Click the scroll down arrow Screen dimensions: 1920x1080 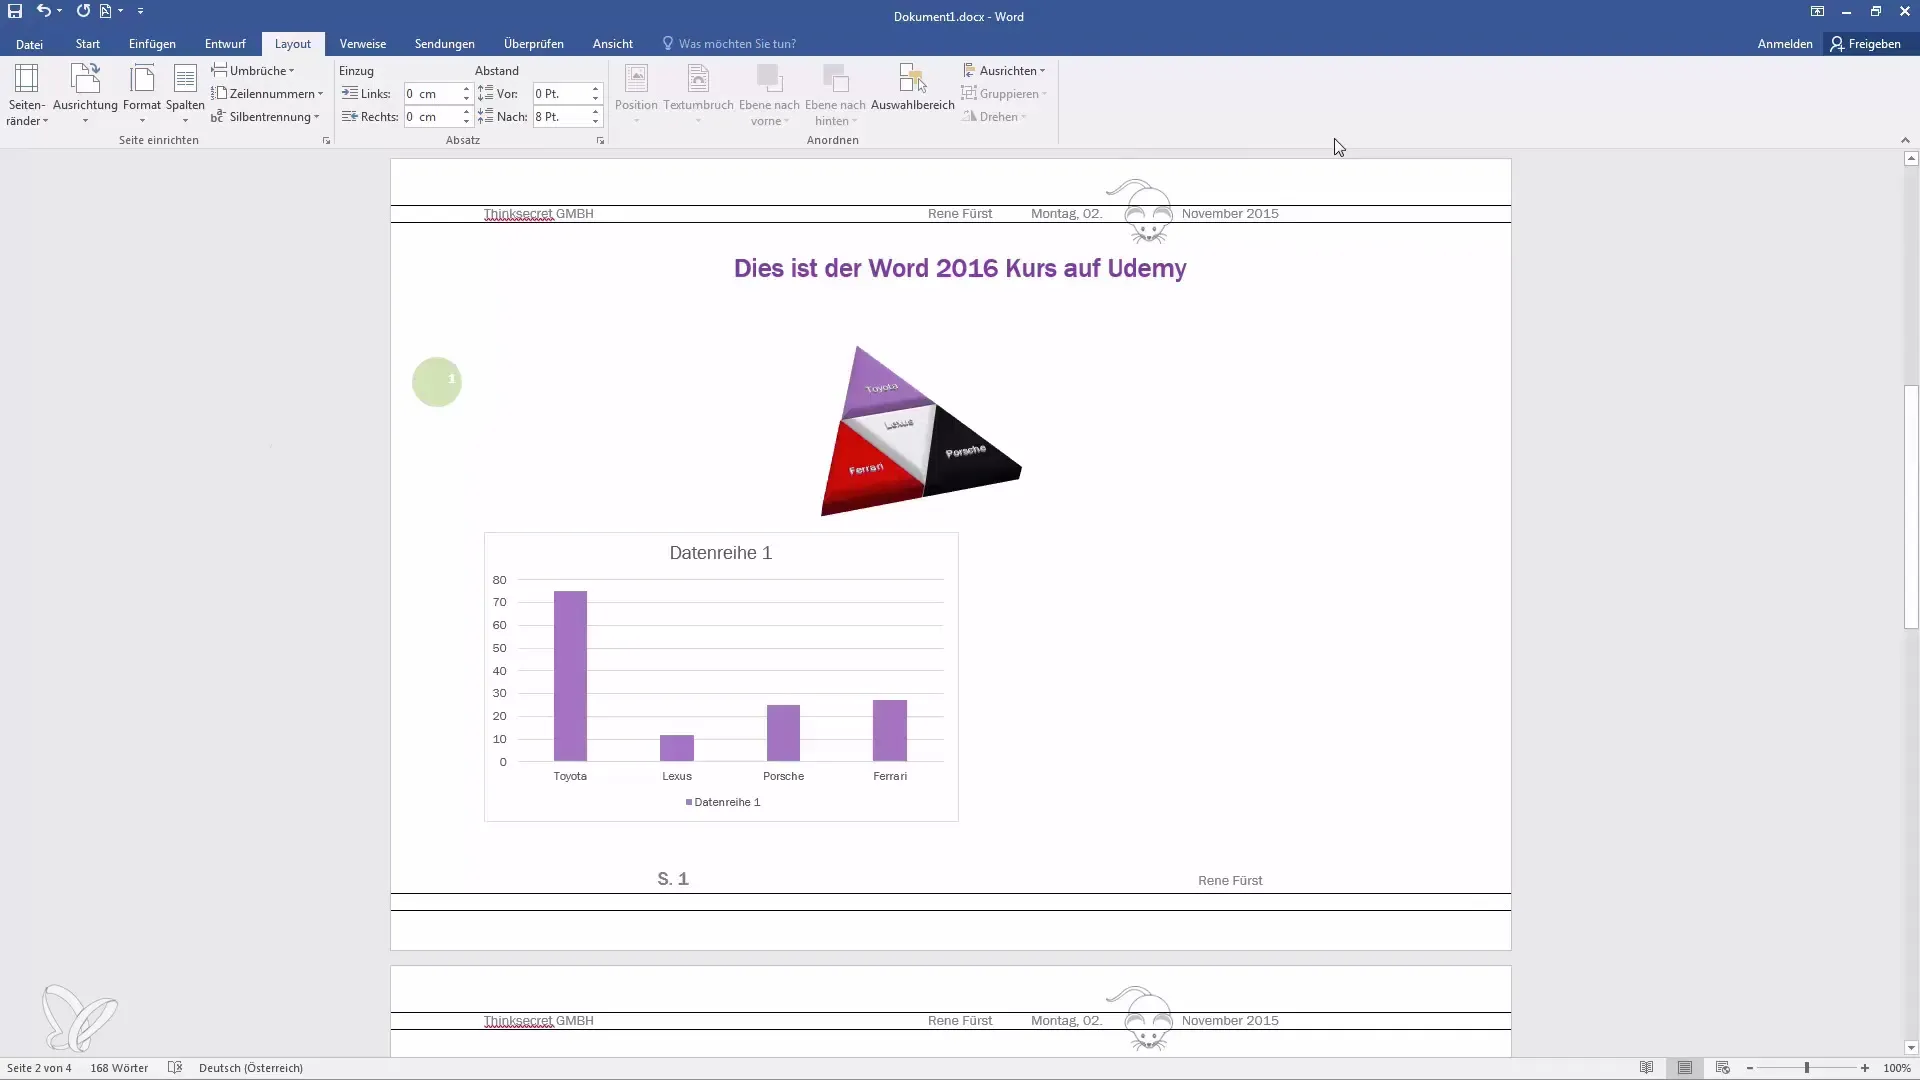tap(1911, 1048)
